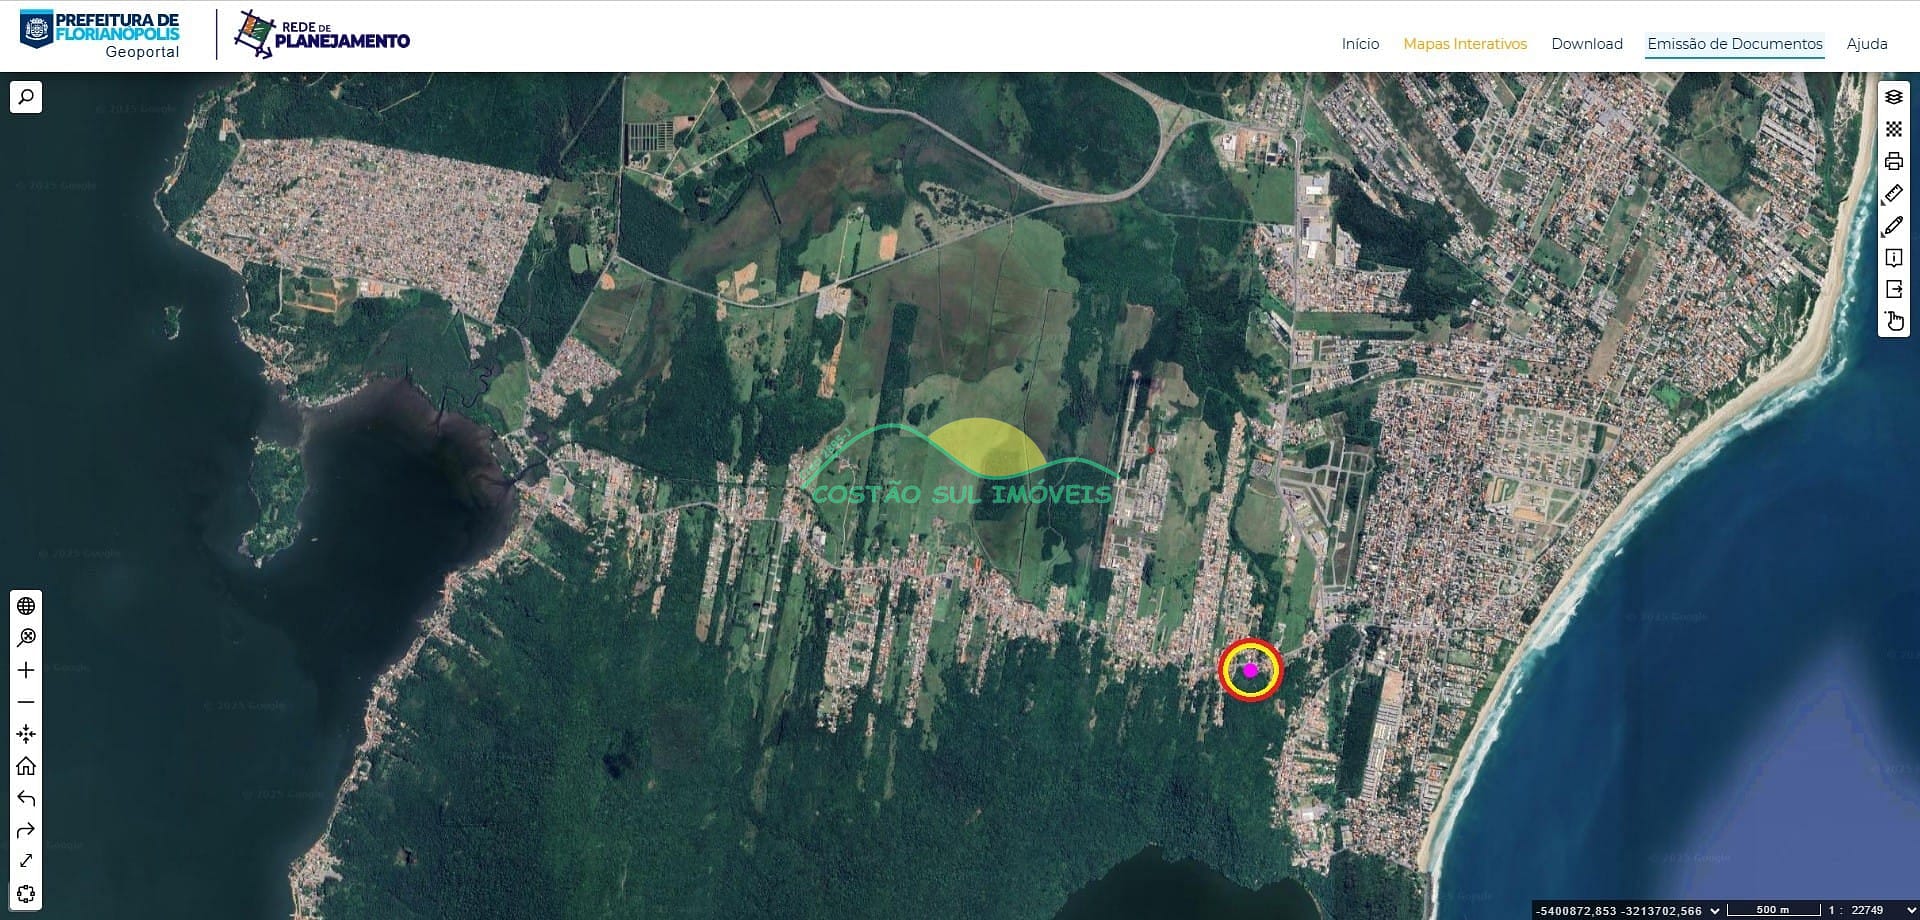Select the pointing hand tool
This screenshot has height=920, width=1920.
[1894, 321]
